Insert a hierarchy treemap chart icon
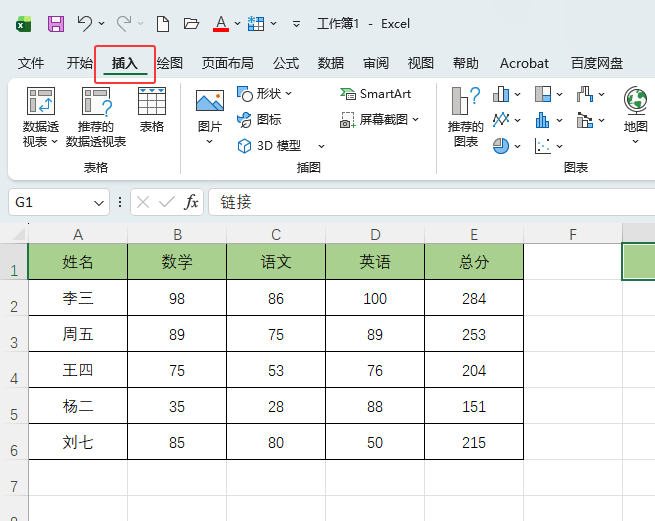The width and height of the screenshot is (655, 521). click(x=543, y=94)
